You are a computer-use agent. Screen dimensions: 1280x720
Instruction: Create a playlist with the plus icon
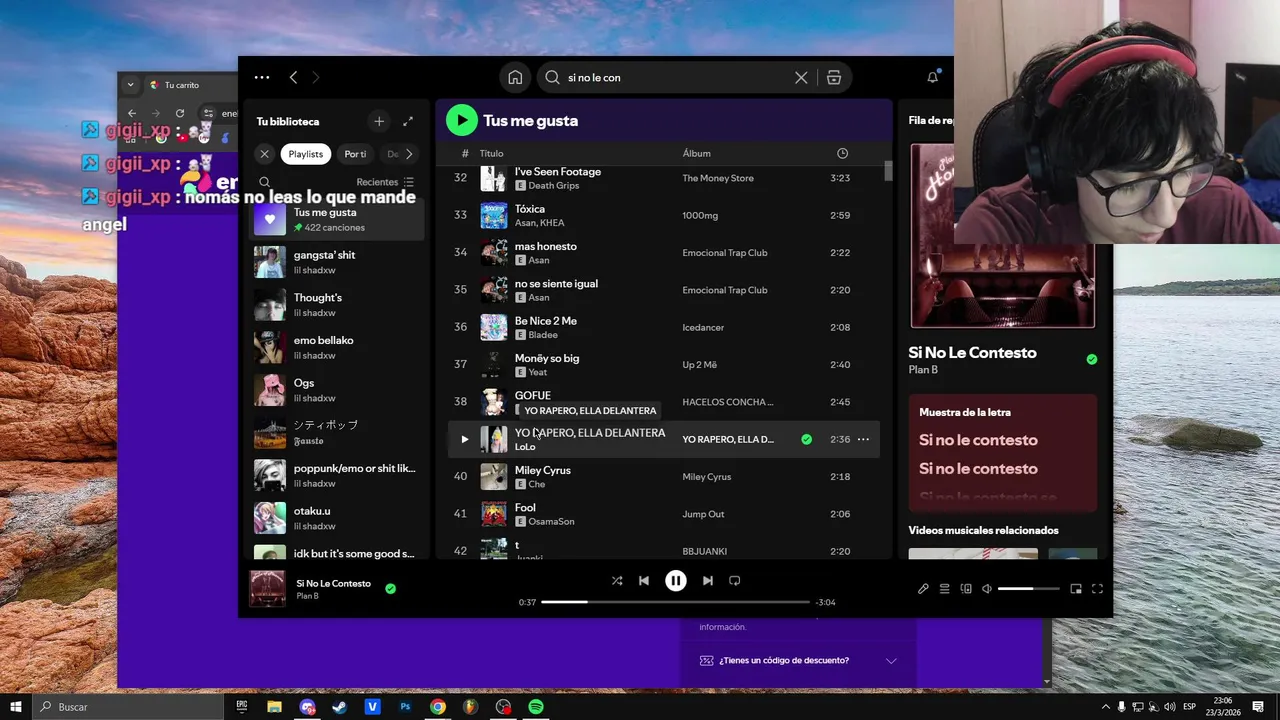[379, 121]
